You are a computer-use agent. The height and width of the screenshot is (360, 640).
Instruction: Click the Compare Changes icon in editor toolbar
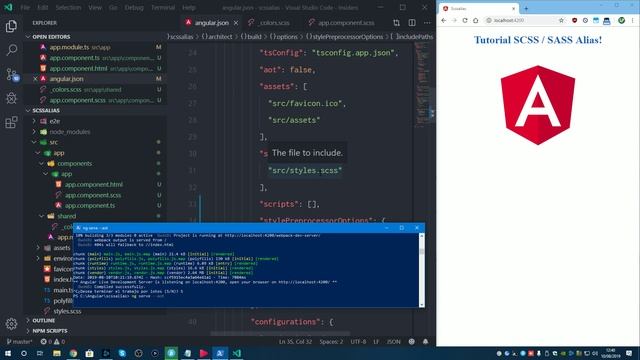[x=396, y=23]
